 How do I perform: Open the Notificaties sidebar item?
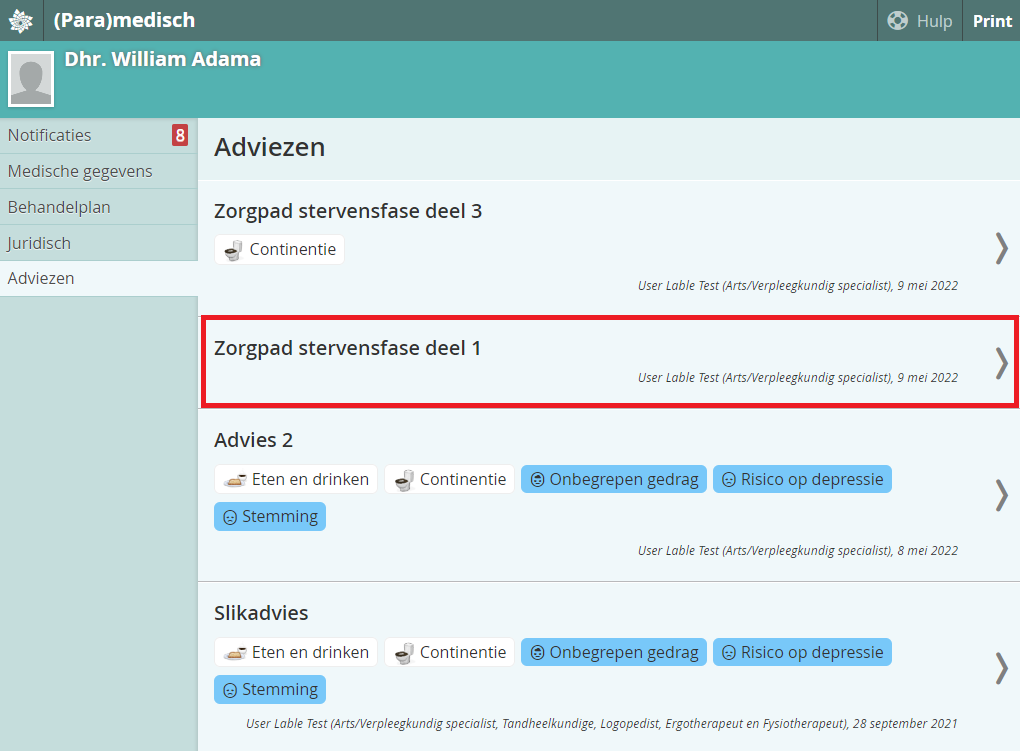[x=50, y=135]
